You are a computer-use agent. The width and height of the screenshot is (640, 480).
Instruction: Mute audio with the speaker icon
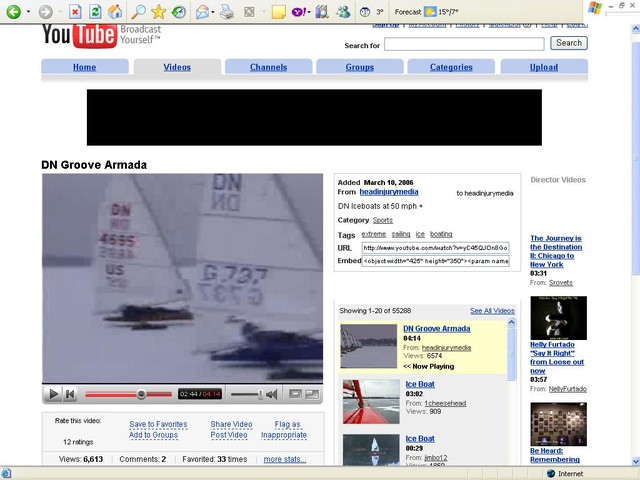pyautogui.click(x=271, y=394)
